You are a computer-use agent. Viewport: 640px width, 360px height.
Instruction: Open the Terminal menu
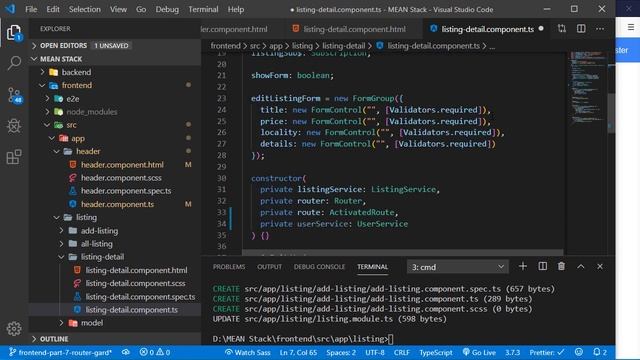[203, 9]
